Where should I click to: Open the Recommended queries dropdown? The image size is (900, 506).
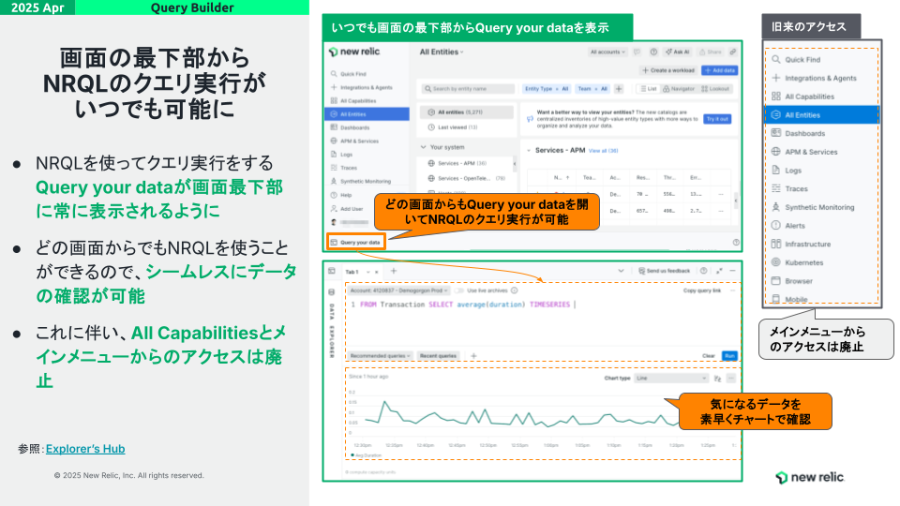[x=380, y=356]
